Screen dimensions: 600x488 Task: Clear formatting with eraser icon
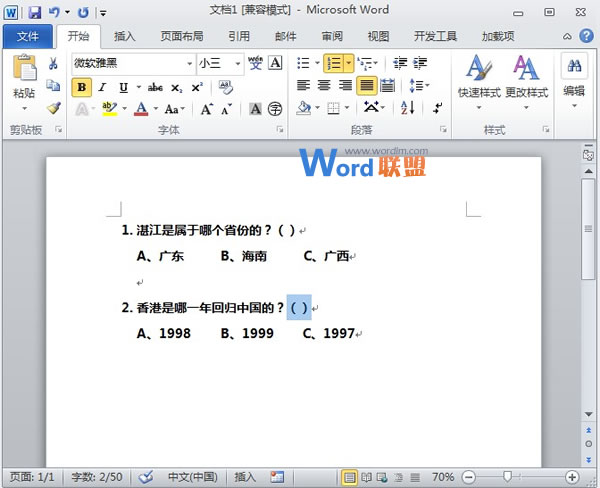click(x=226, y=87)
